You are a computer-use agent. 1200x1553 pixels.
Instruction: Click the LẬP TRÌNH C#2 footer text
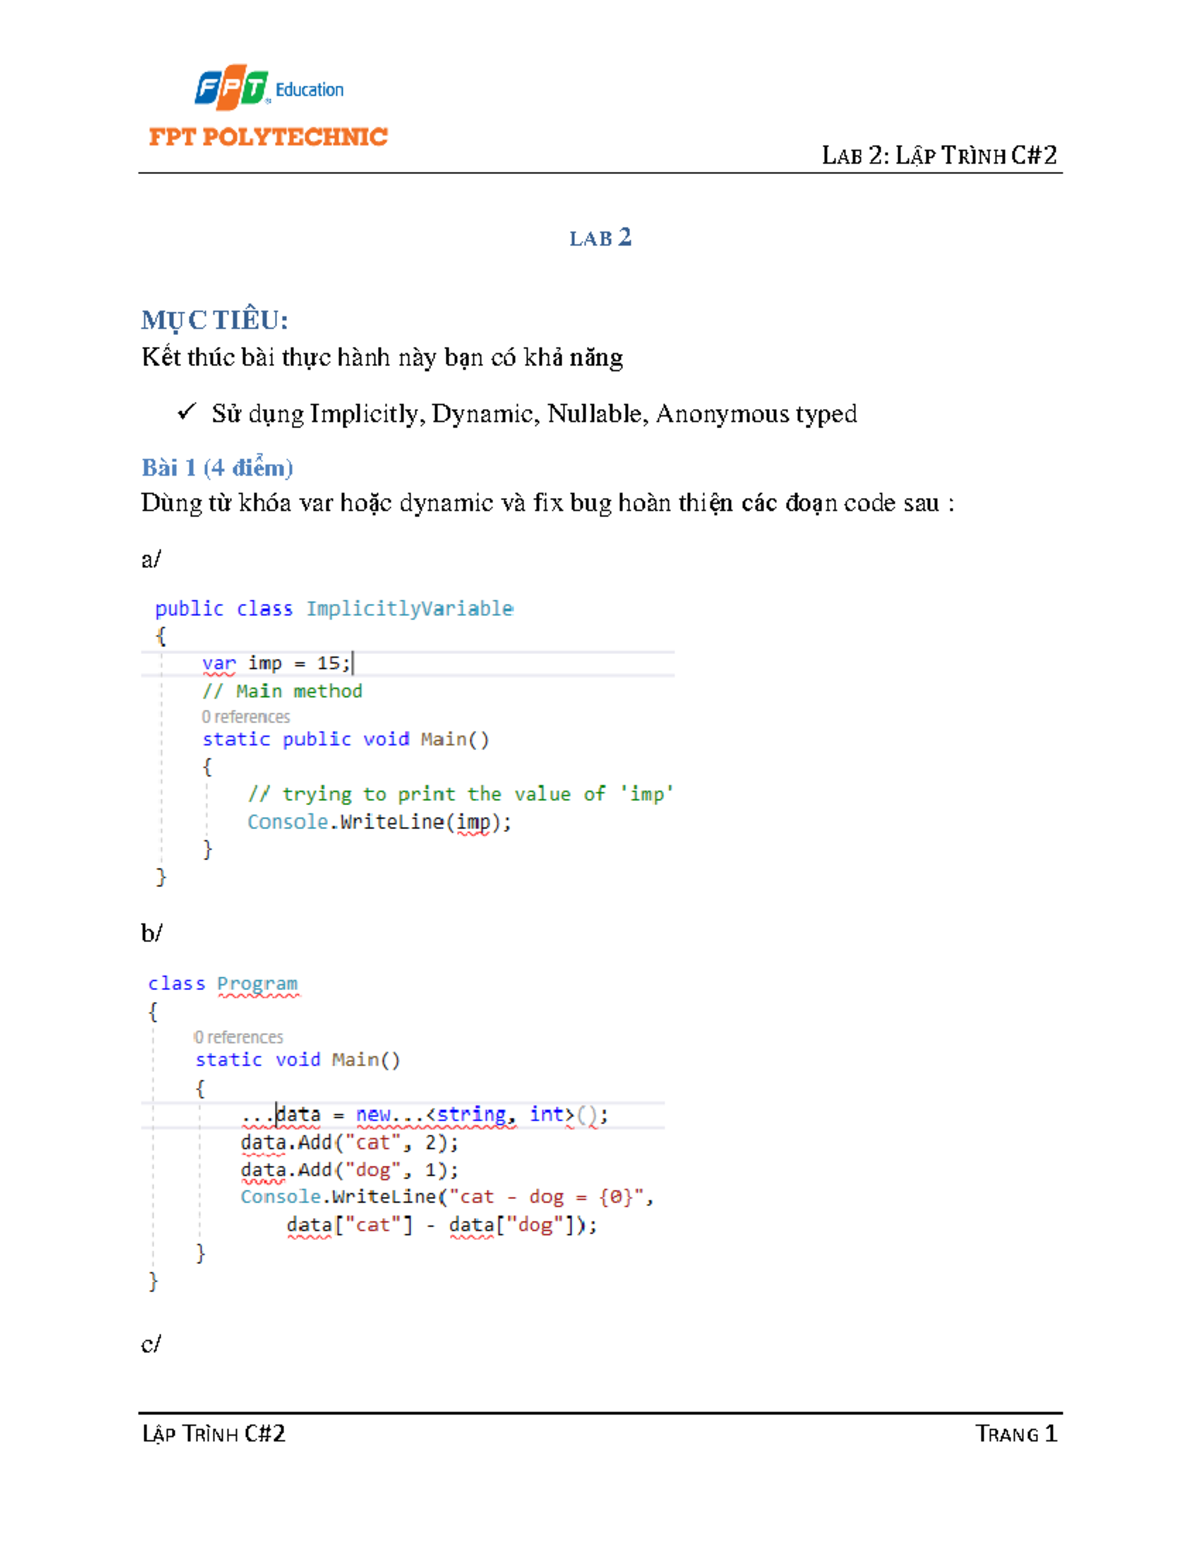pyautogui.click(x=213, y=1433)
